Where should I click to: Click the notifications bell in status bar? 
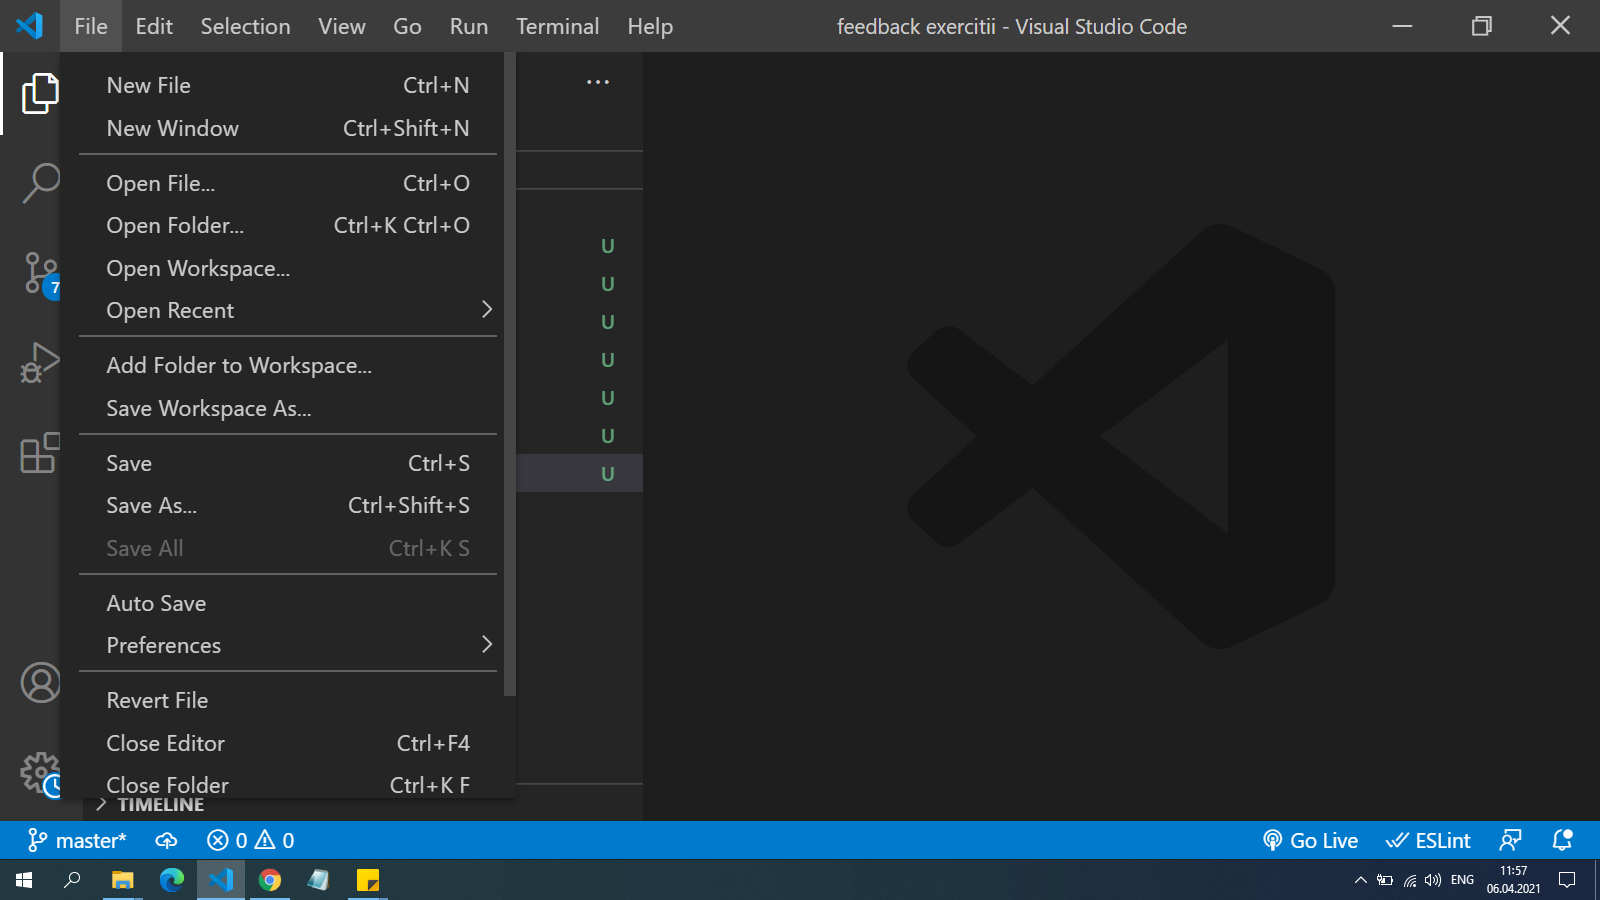1561,840
